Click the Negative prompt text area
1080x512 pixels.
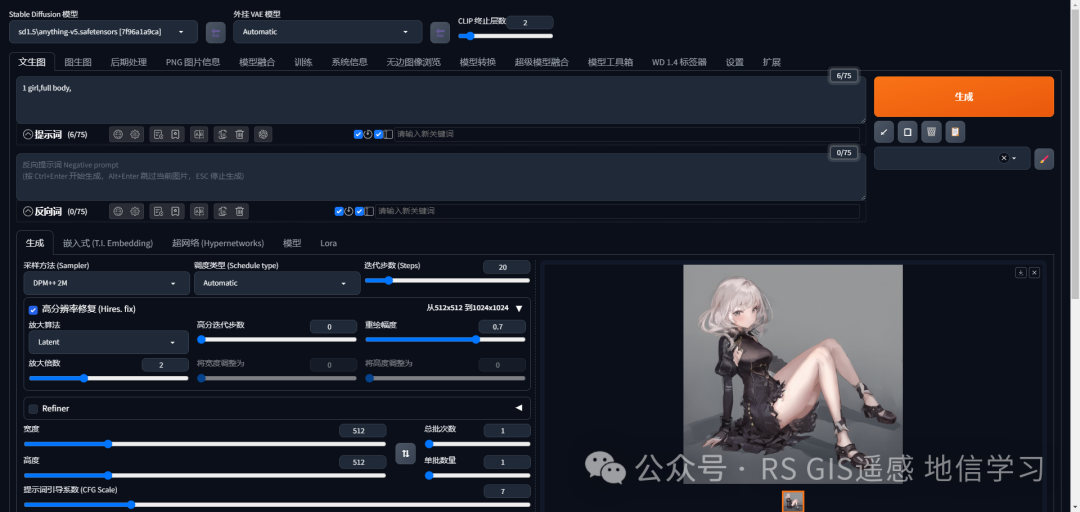[x=441, y=177]
